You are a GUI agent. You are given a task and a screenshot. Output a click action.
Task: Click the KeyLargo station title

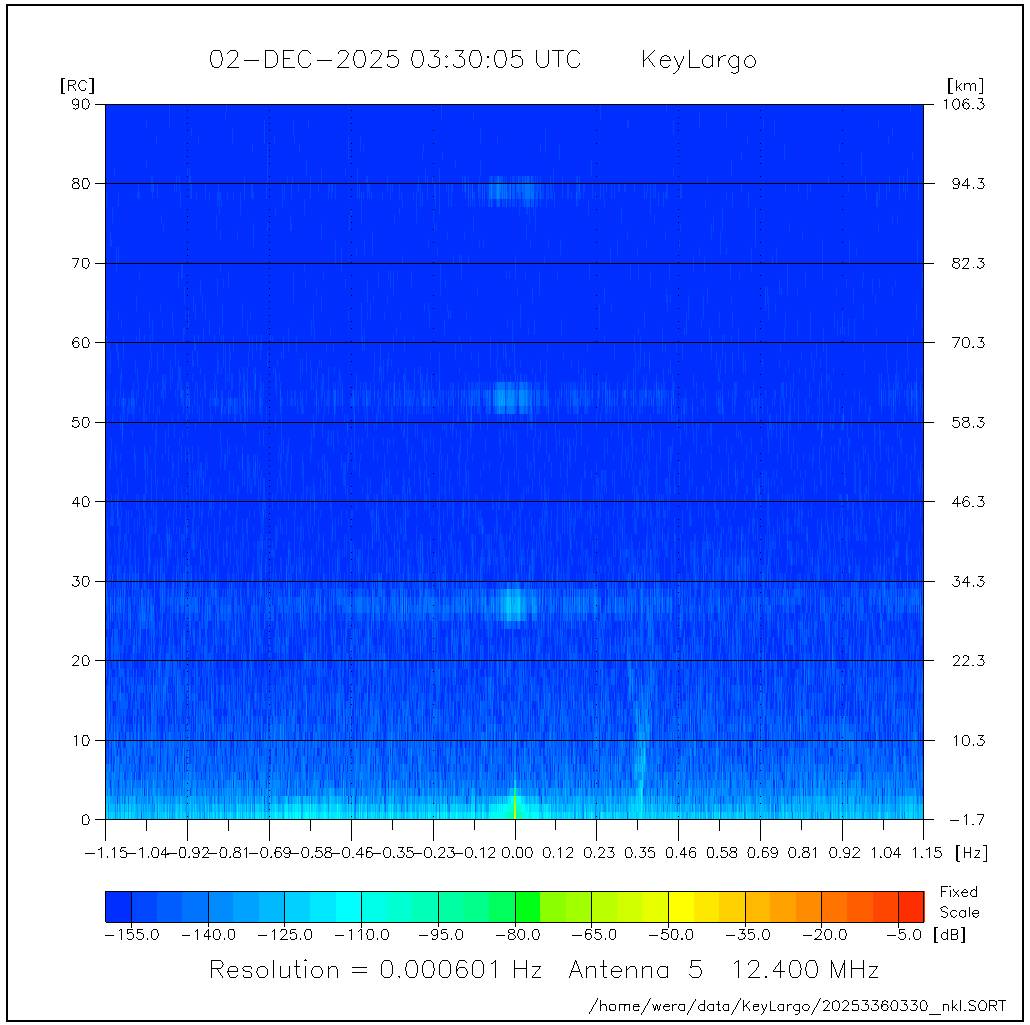[x=698, y=60]
